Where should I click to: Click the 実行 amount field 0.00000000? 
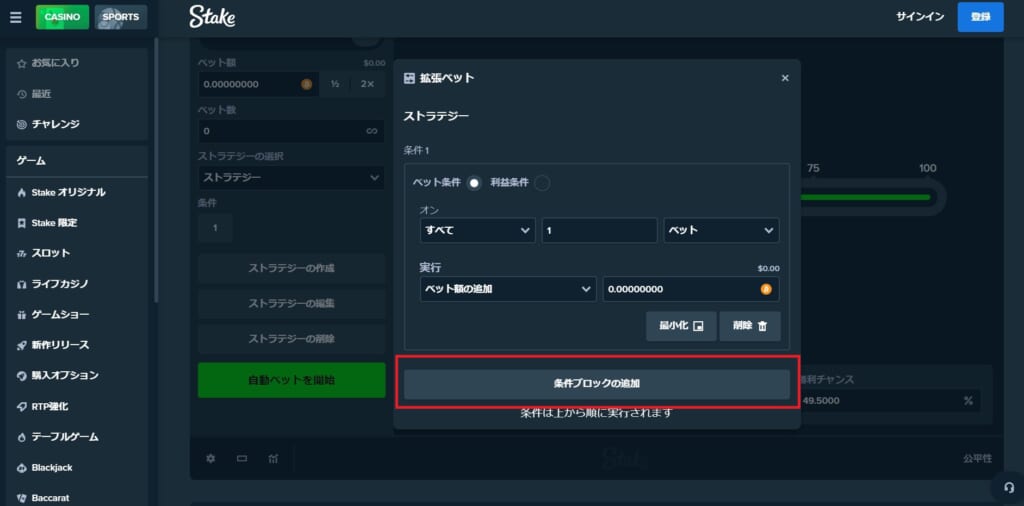[x=691, y=289]
